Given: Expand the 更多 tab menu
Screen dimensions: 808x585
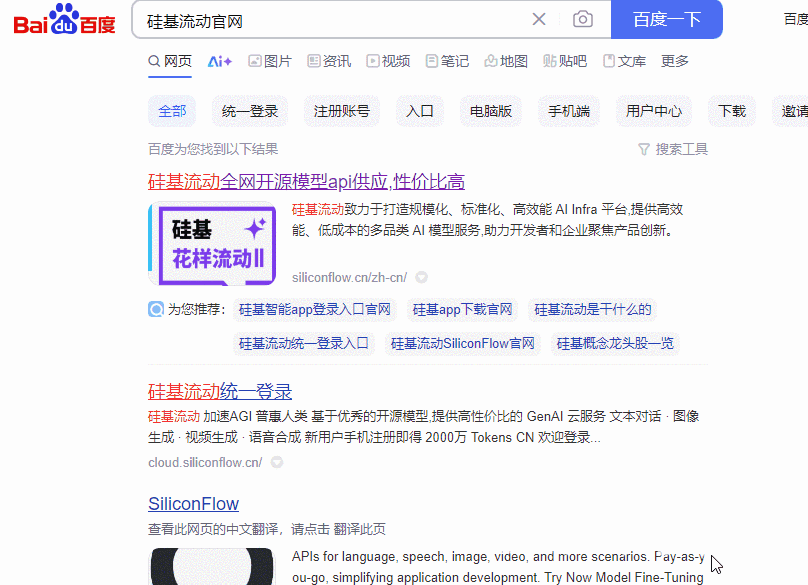Looking at the screenshot, I should click(x=675, y=61).
